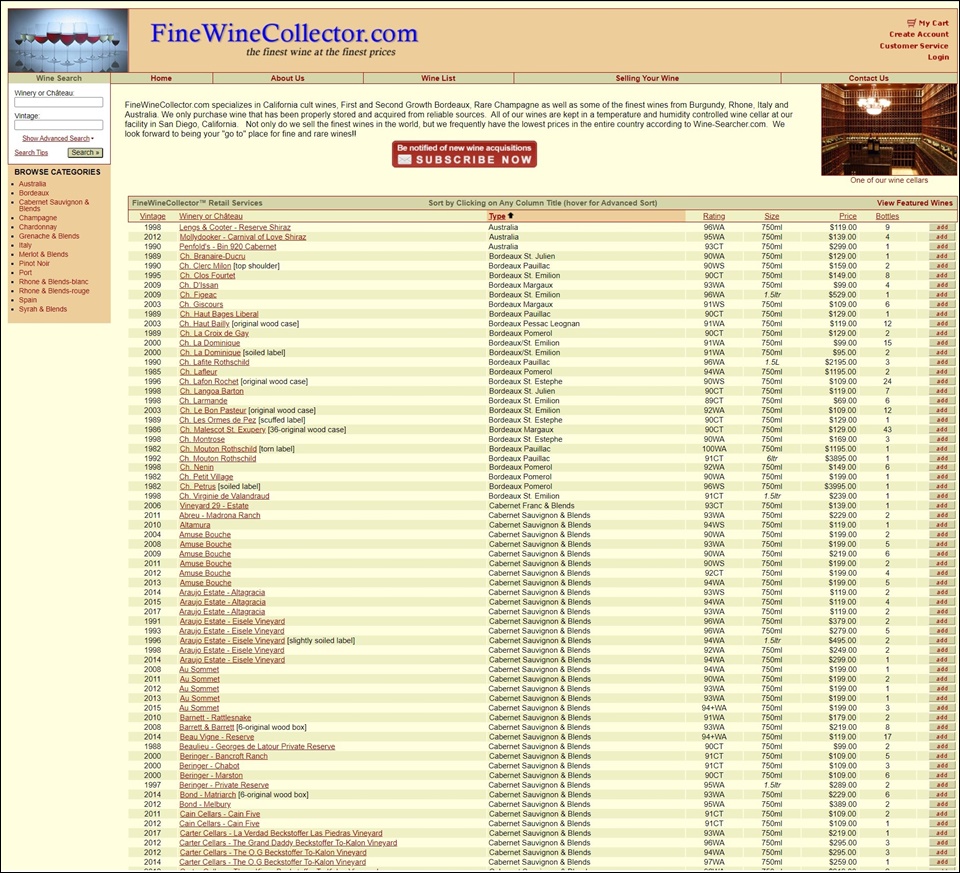
Task: Sort the table by Size column header
Action: pyautogui.click(x=772, y=216)
